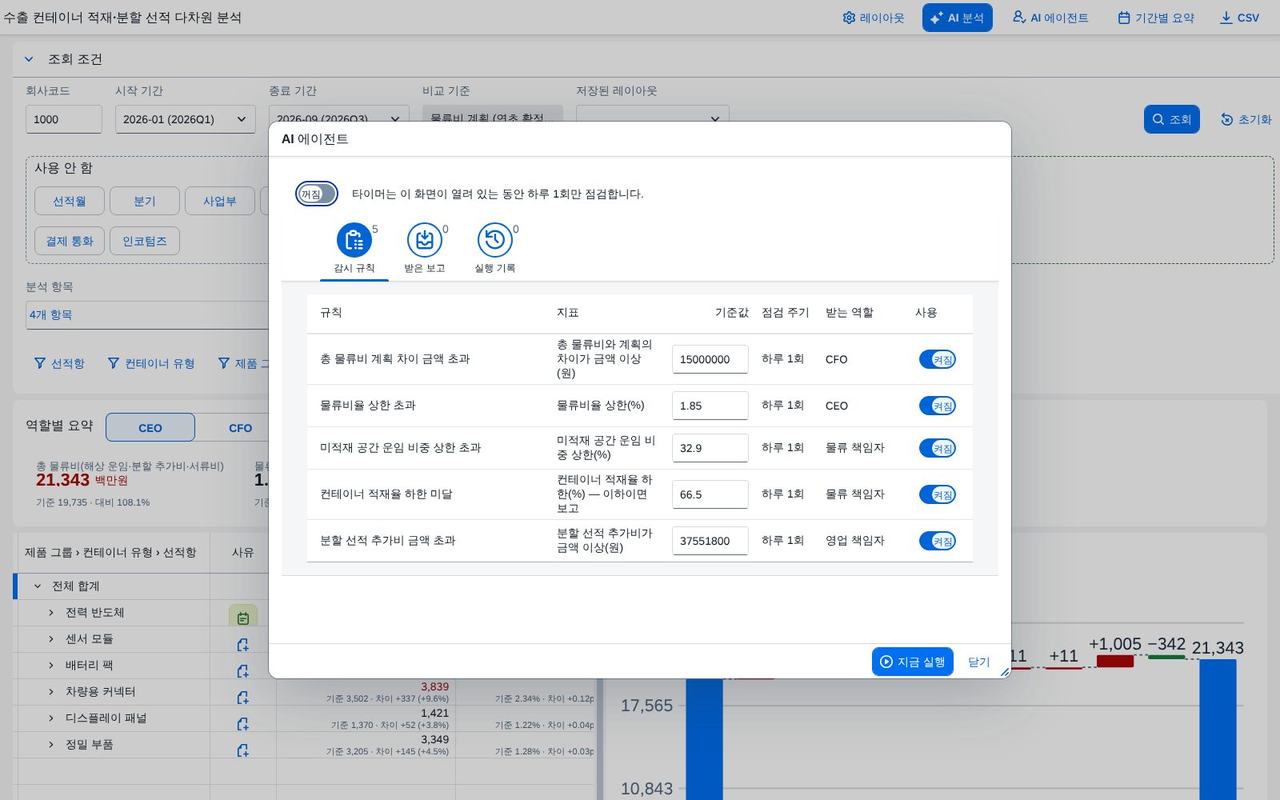Click the 센서 모듈 add-note icon
This screenshot has width=1280, height=800.
243,645
